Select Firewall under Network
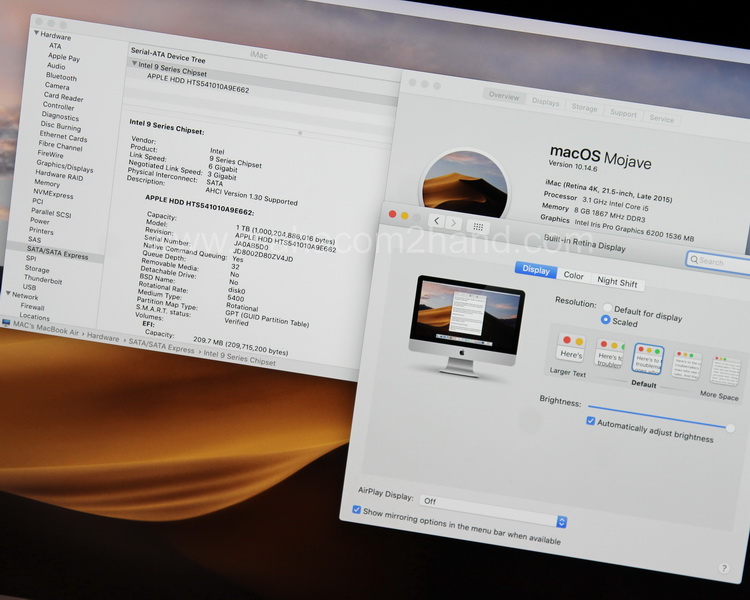750x600 pixels. pos(33,307)
